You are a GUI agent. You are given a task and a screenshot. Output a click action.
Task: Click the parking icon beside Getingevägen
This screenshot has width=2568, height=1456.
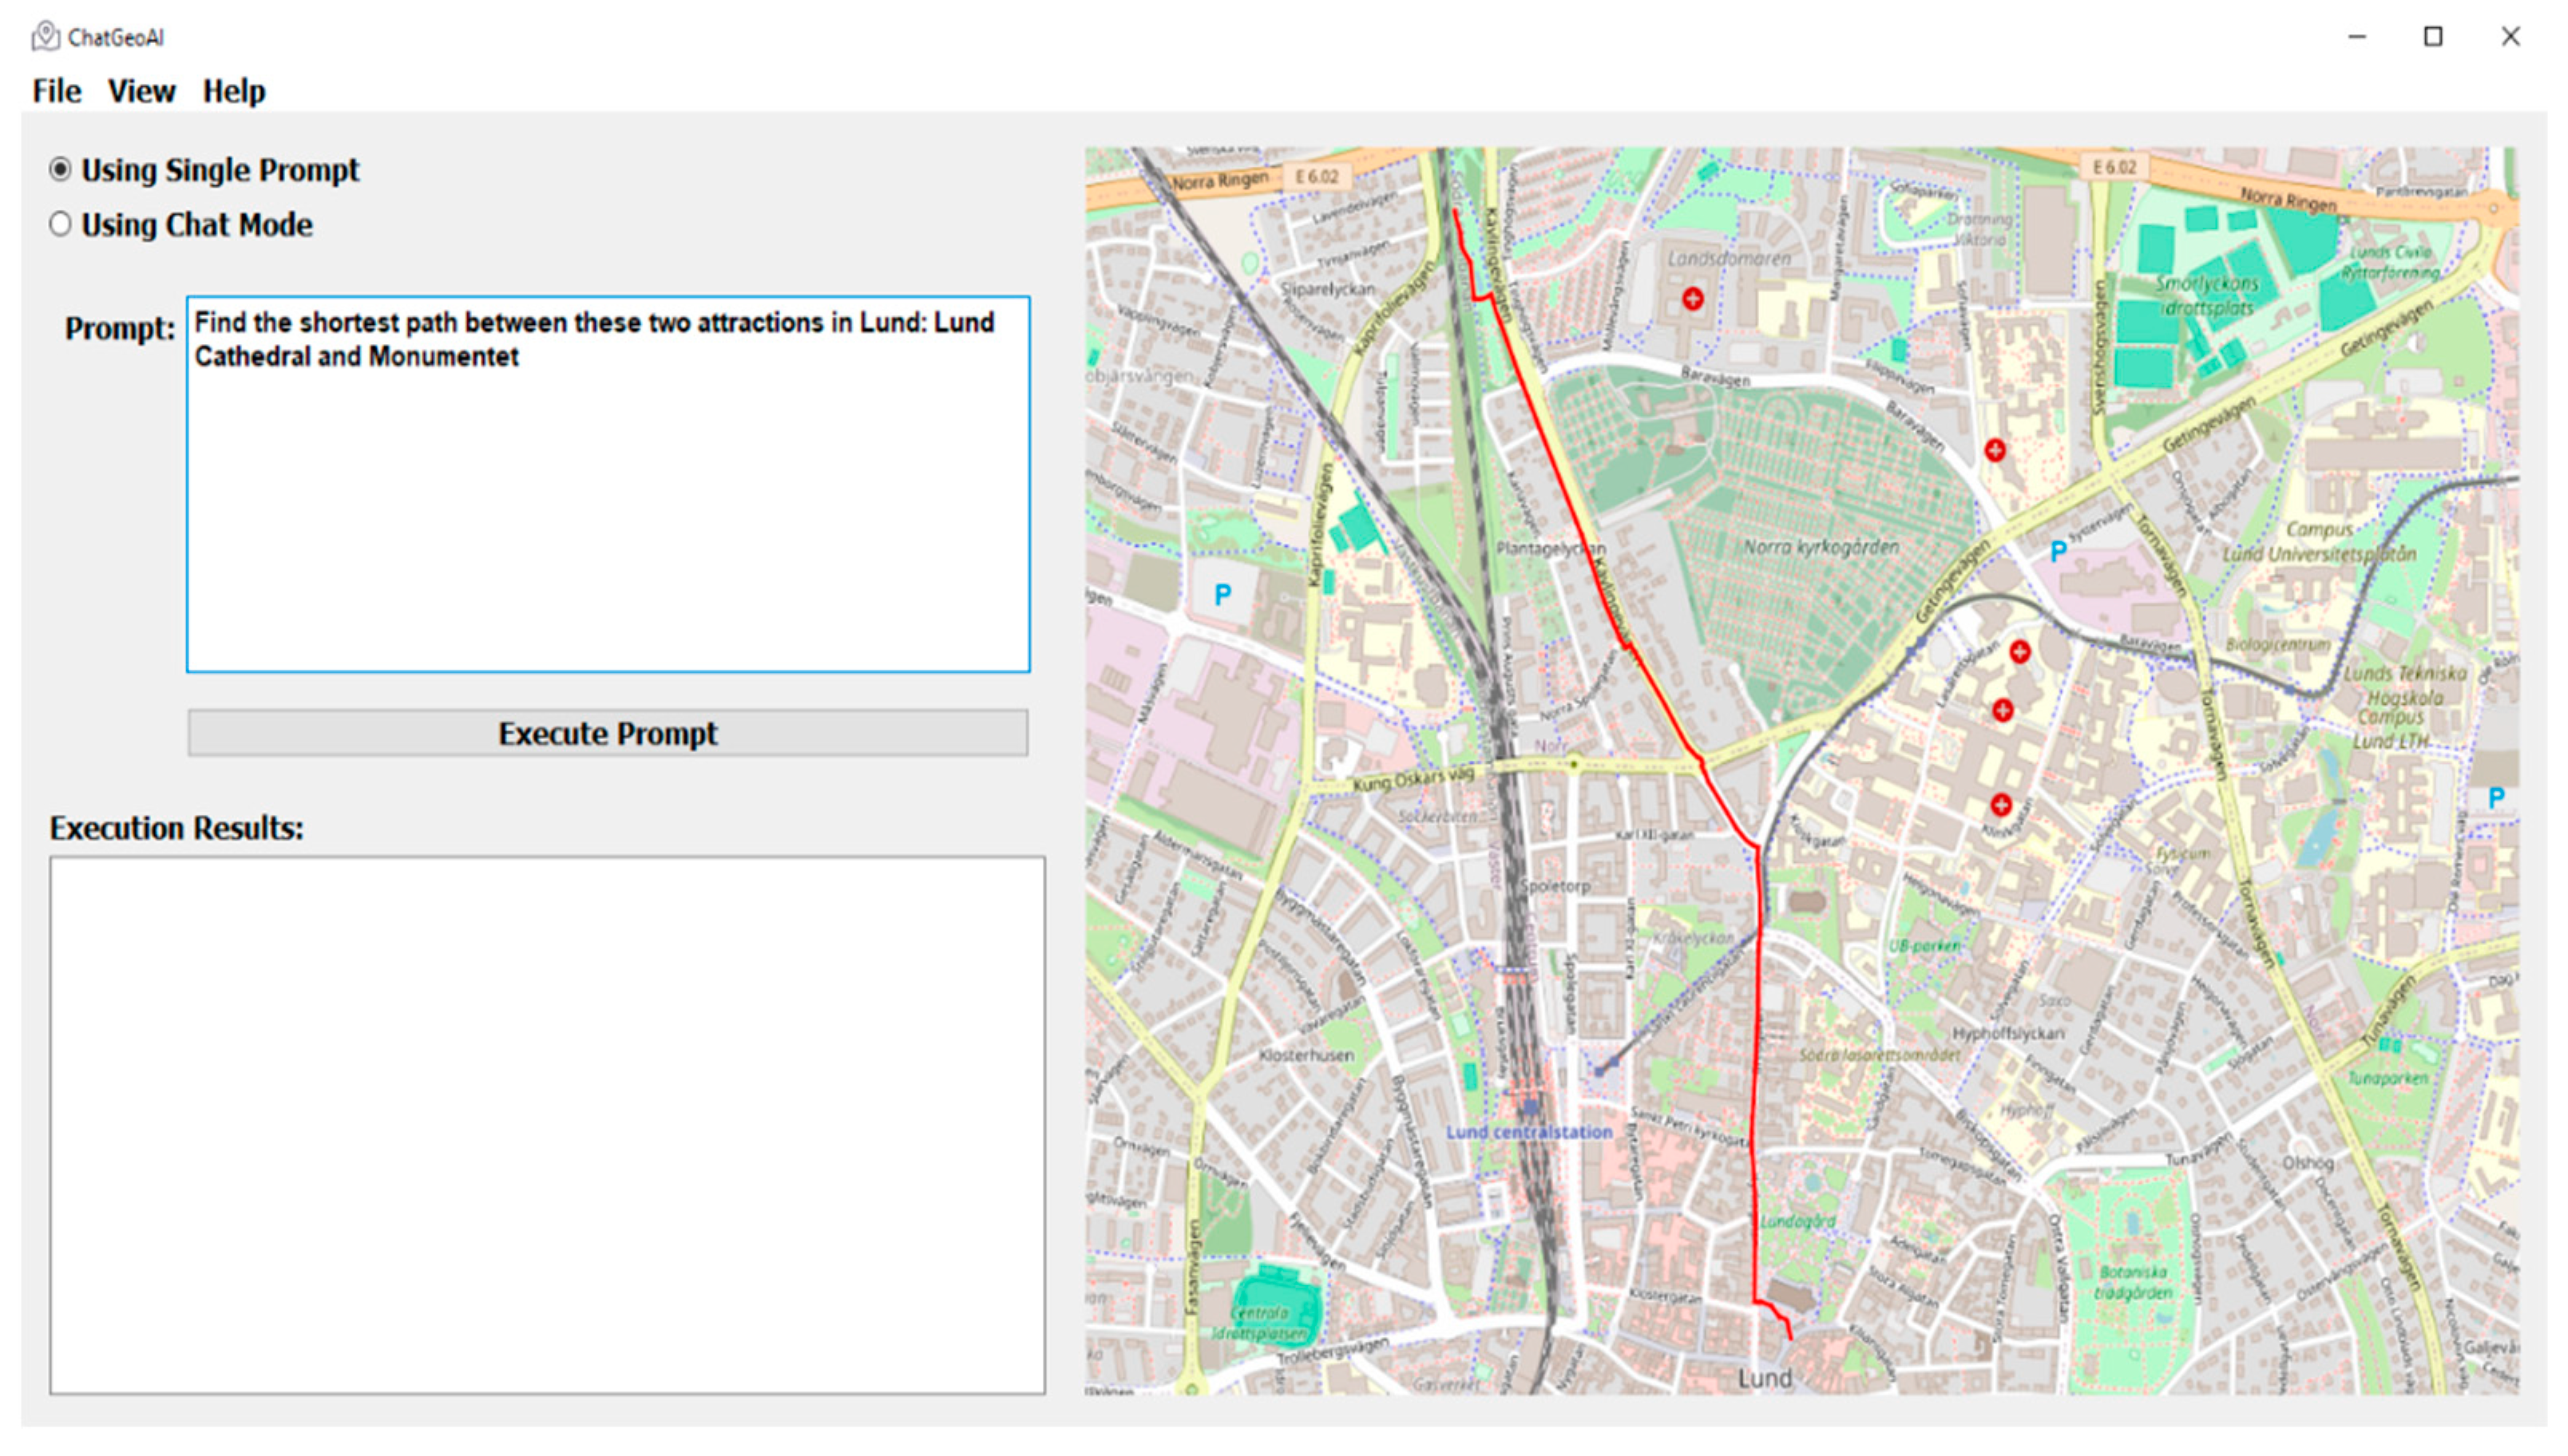point(2058,551)
